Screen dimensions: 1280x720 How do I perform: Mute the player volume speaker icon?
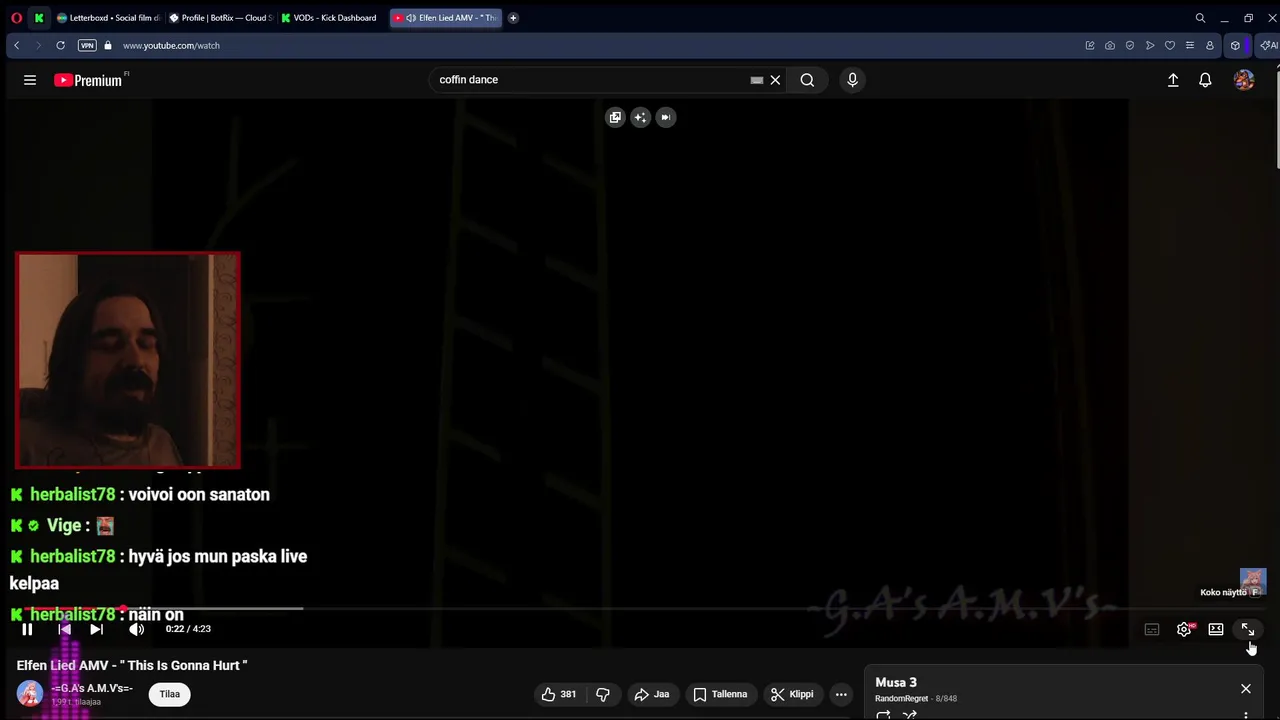[x=137, y=629]
